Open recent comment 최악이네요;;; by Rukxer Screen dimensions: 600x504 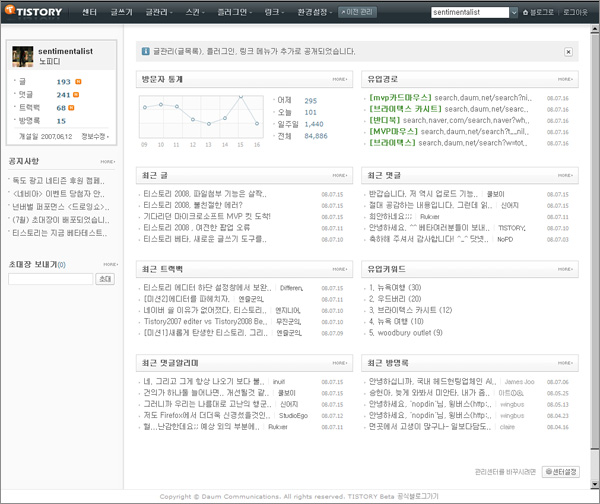390,216
